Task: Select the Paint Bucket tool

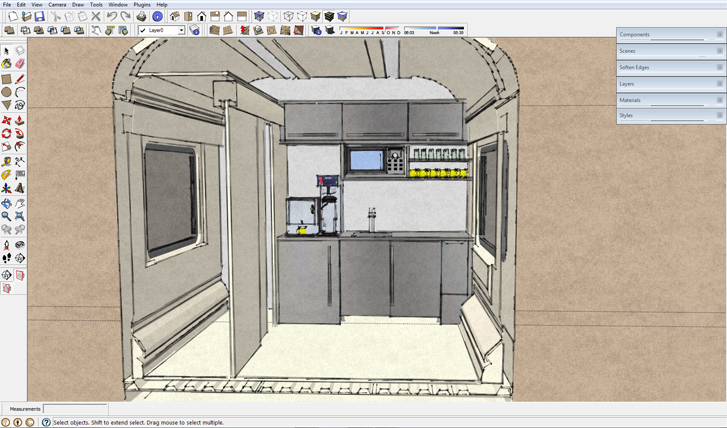Action: point(6,64)
